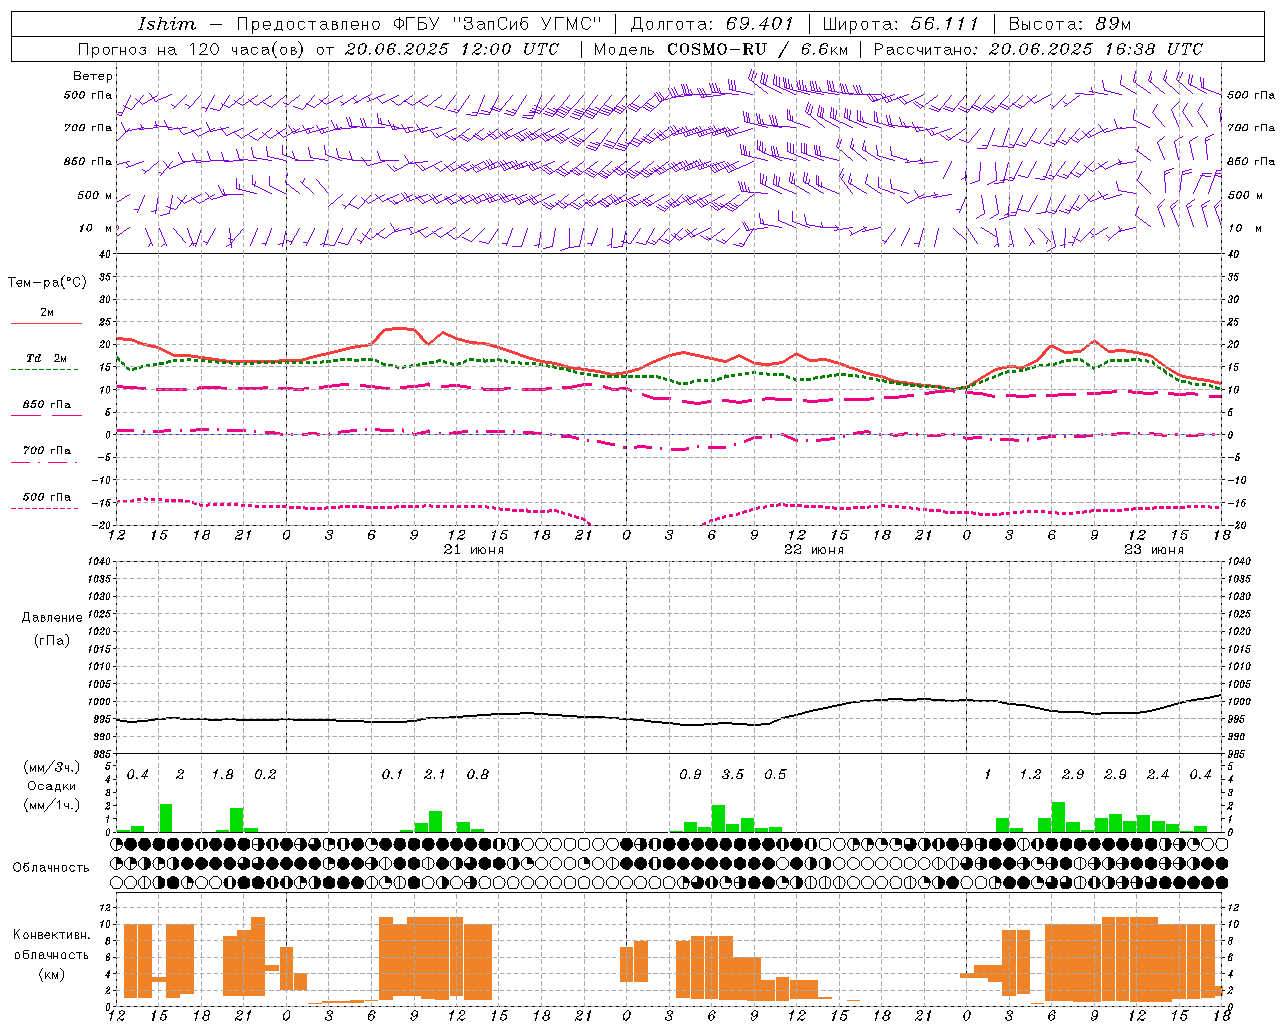This screenshot has height=1024, width=1280.
Task: Click the "23 июня" date label
Action: [x=1154, y=550]
